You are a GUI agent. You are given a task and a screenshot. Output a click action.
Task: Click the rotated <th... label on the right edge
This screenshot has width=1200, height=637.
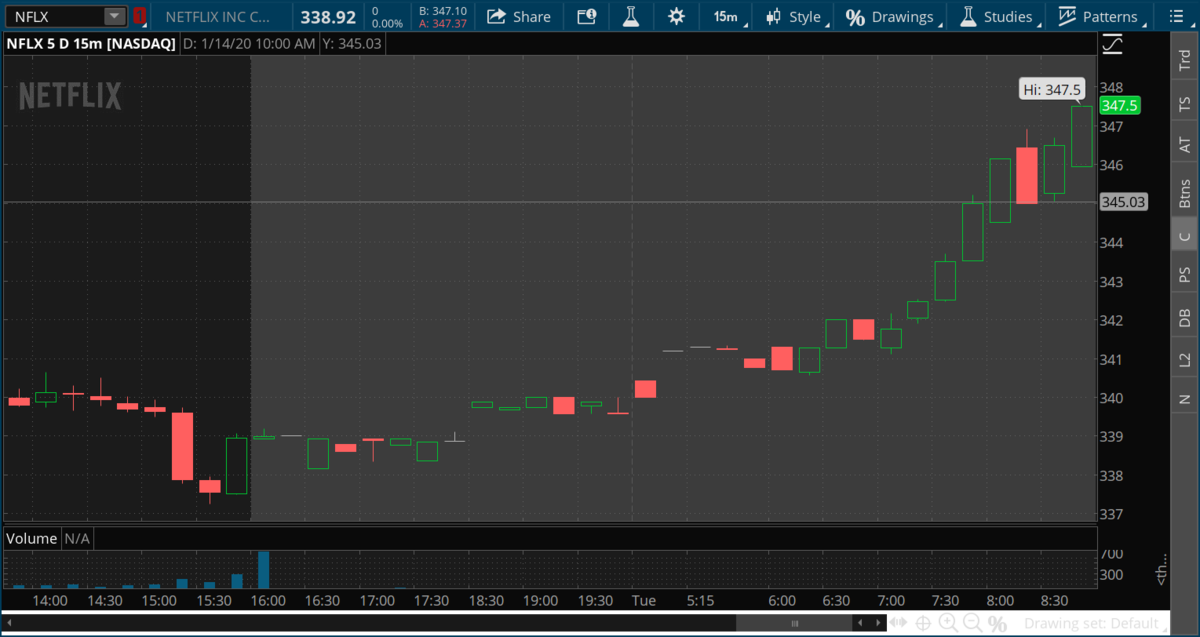tap(1161, 570)
